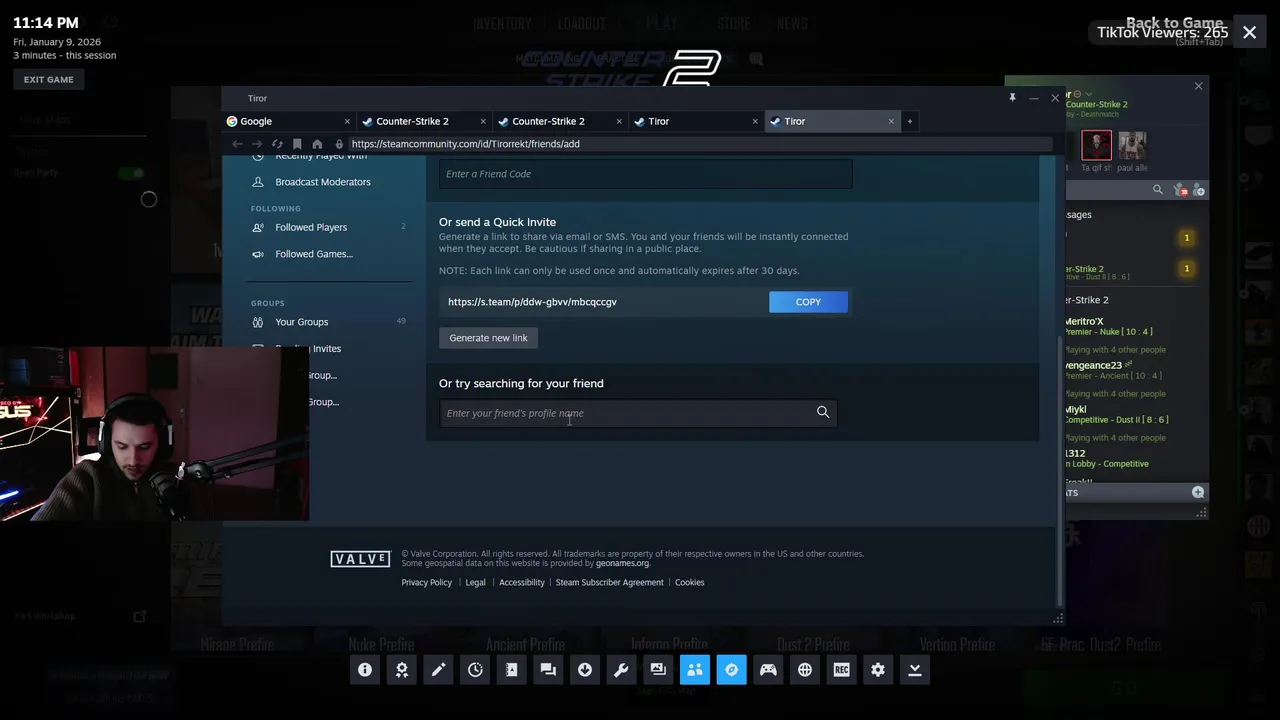Open the Accessibility footer link
The height and width of the screenshot is (720, 1280).
522,582
